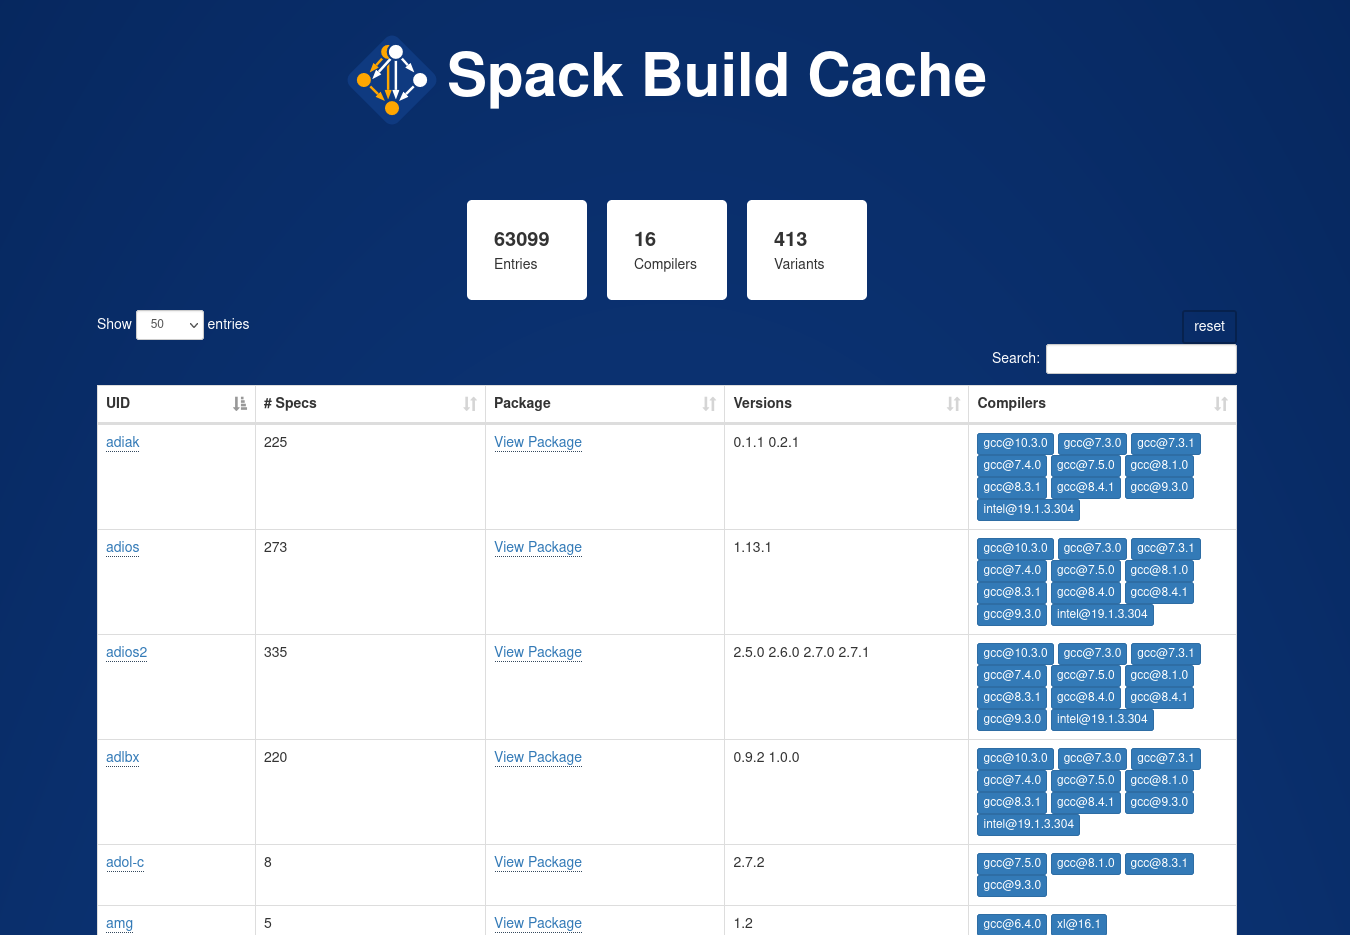Click gcc@7.3.1 tag in adios2 row
The image size is (1350, 935).
click(1165, 653)
